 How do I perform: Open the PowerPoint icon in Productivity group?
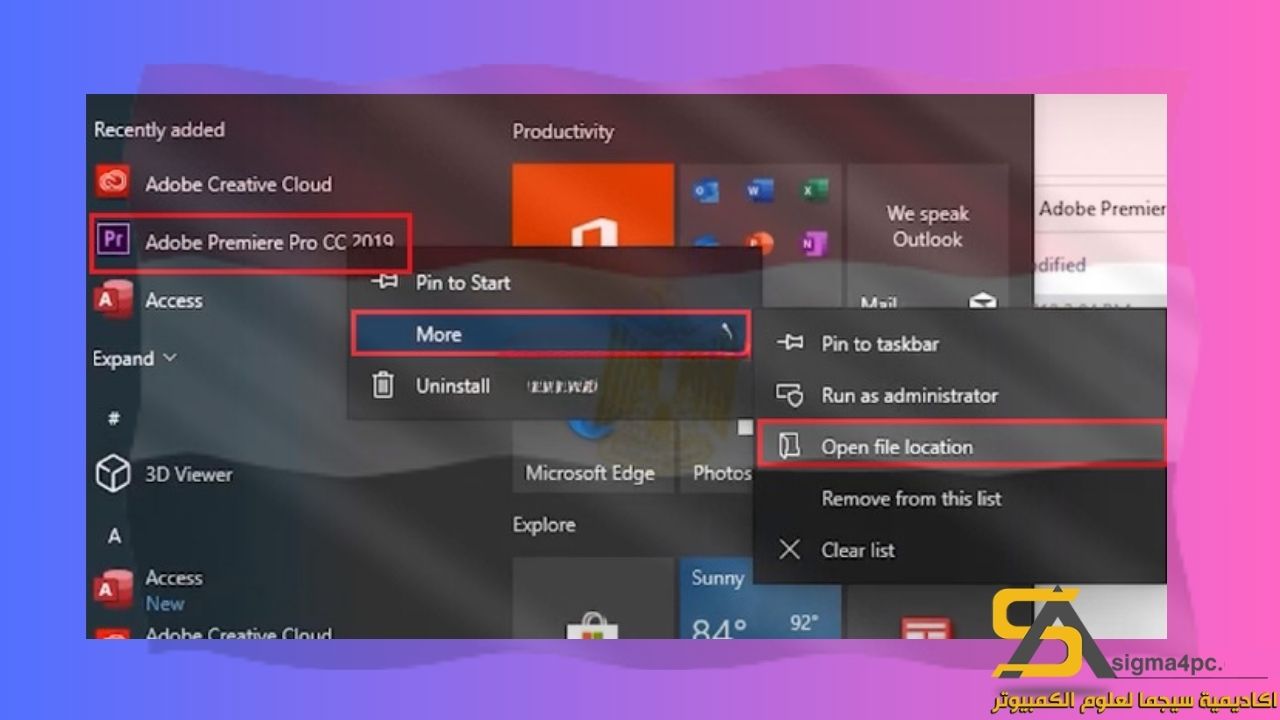pyautogui.click(x=761, y=242)
